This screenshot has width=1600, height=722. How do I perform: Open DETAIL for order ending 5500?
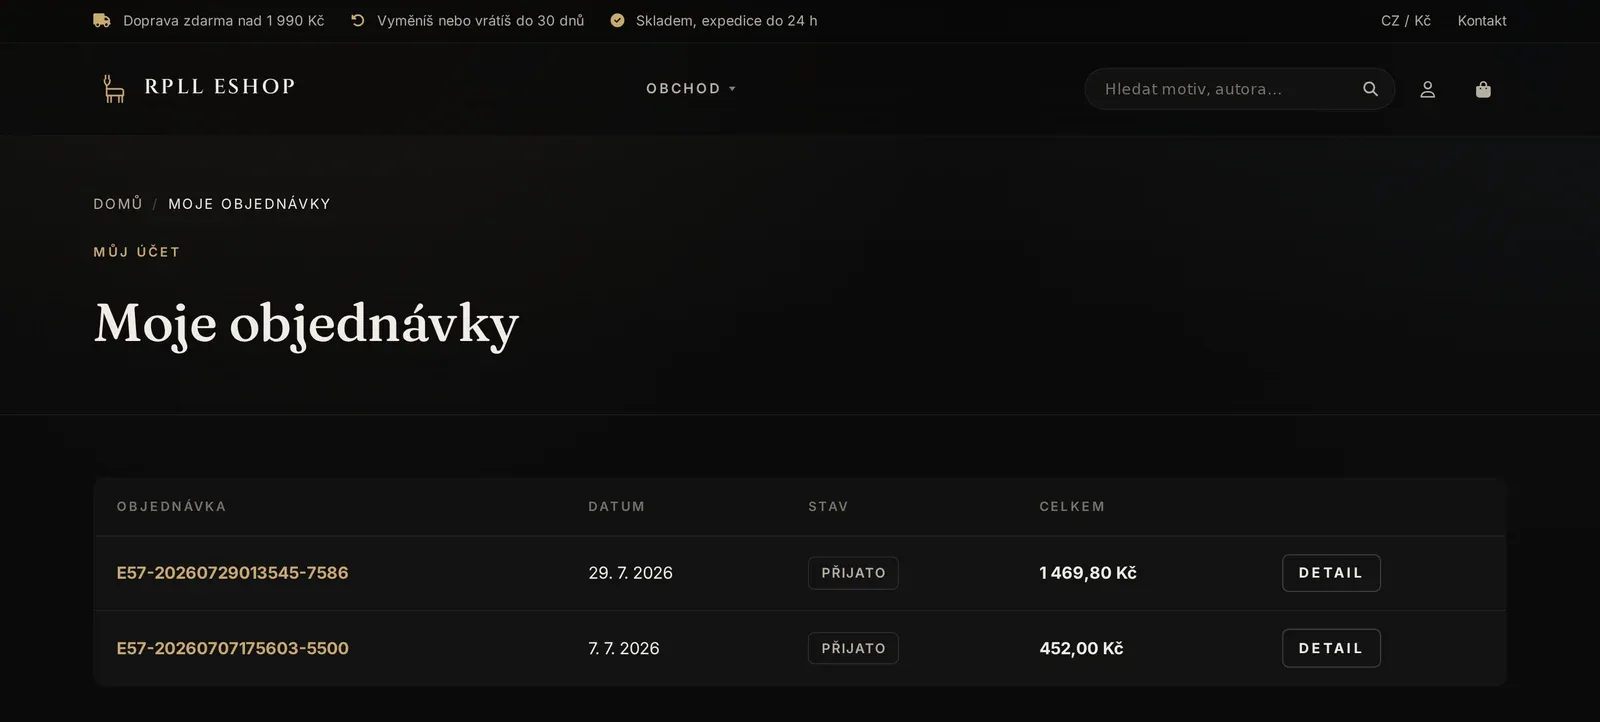pos(1331,648)
